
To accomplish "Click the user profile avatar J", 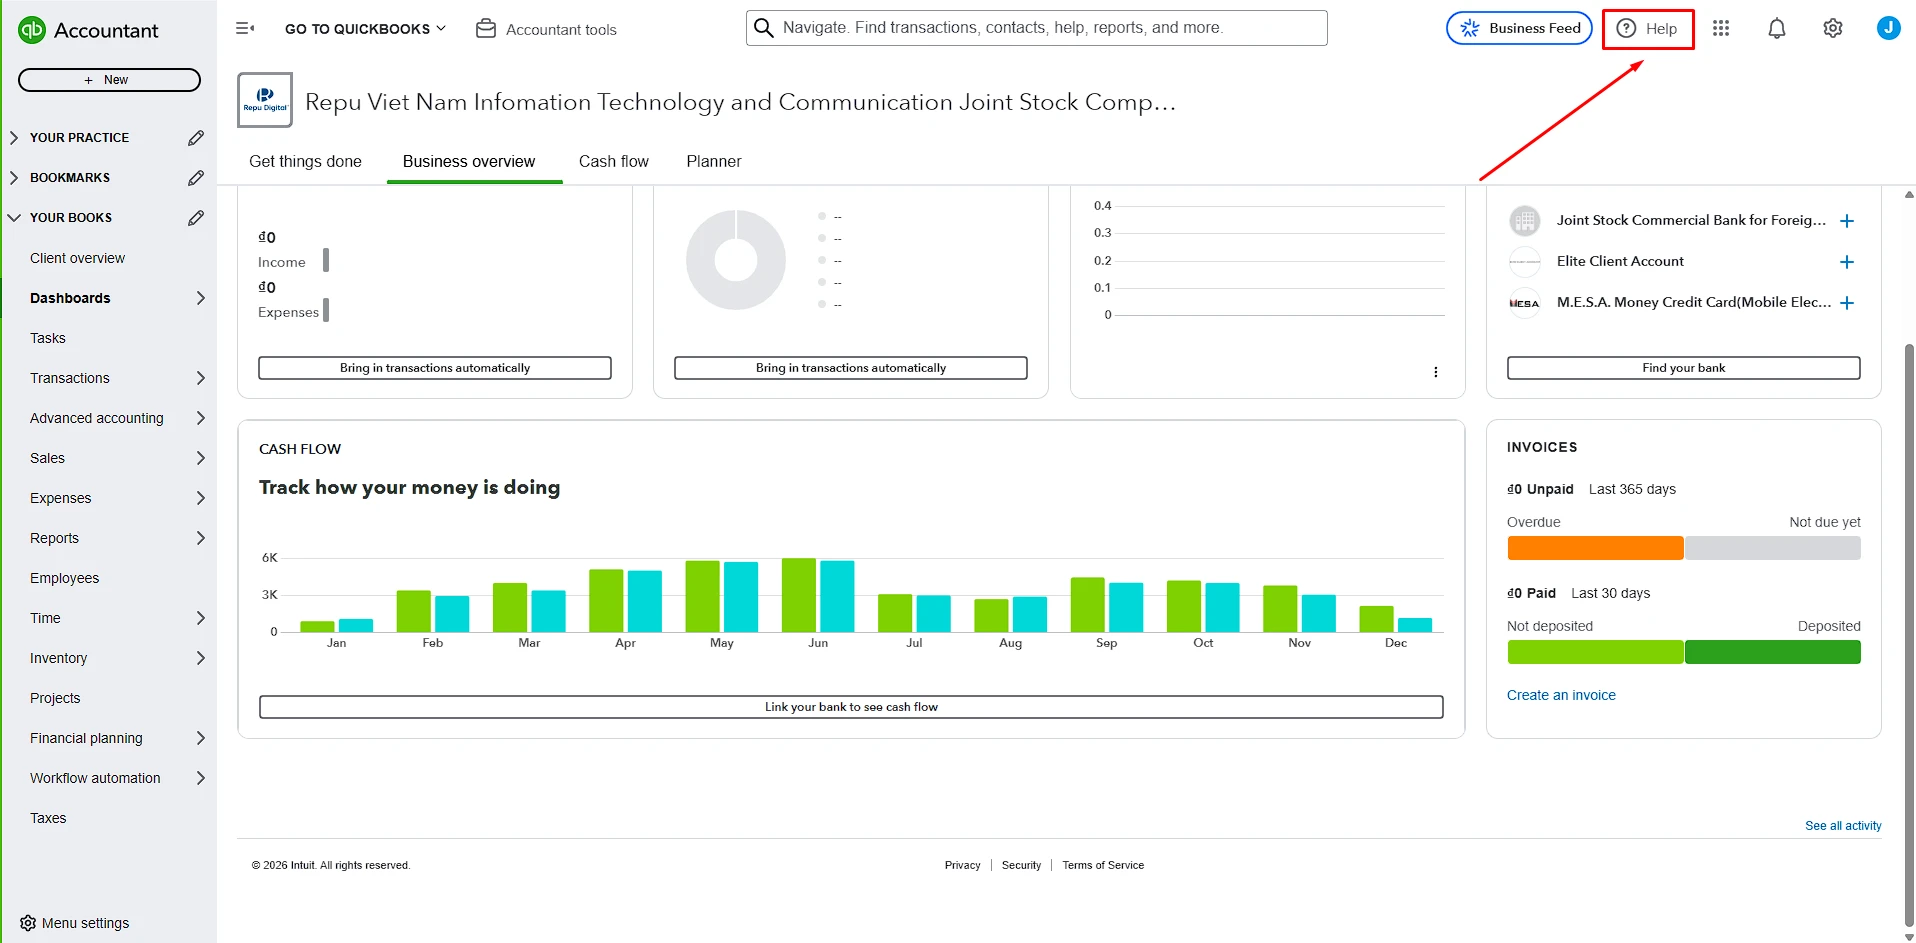I will click(x=1888, y=29).
